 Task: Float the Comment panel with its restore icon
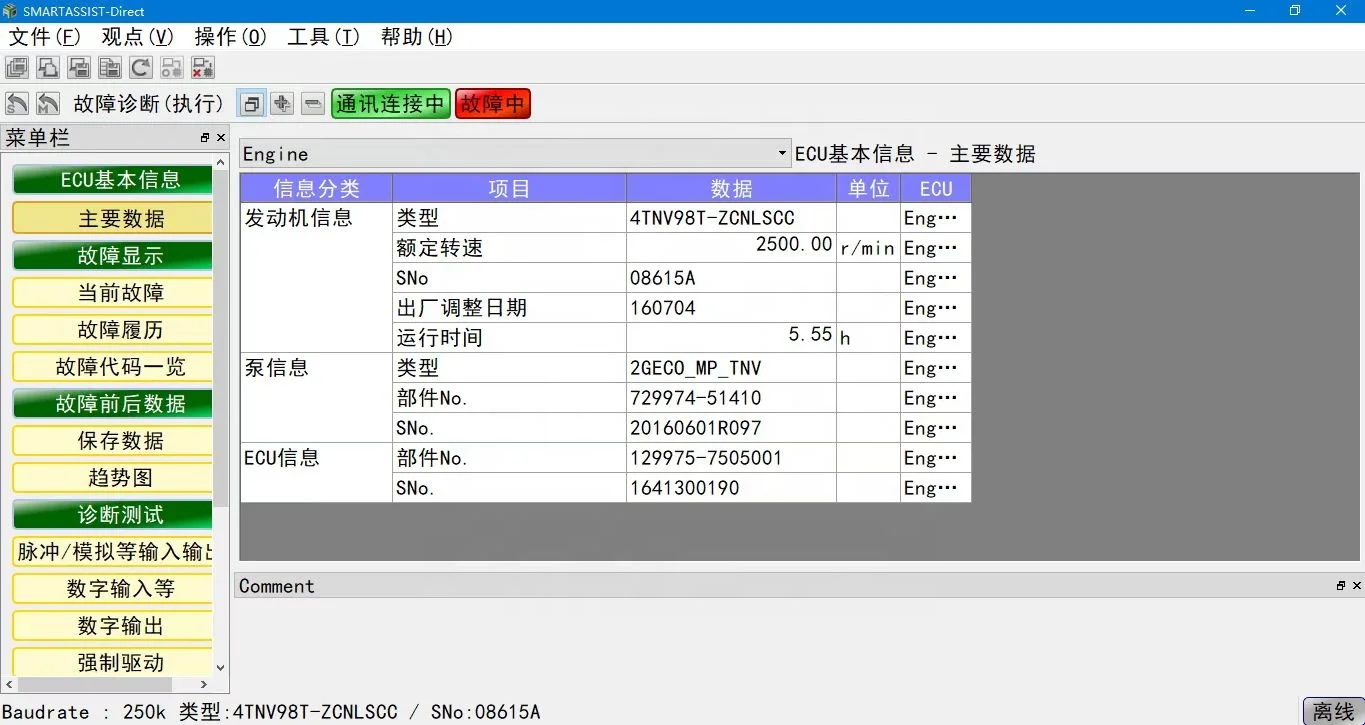point(1341,586)
